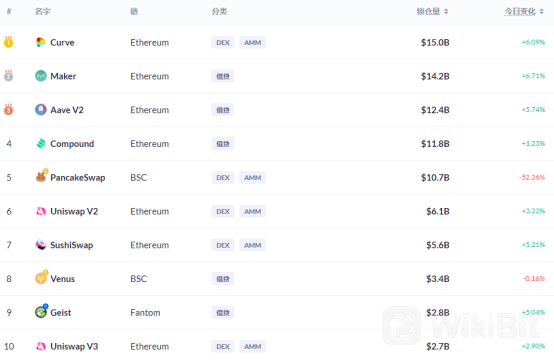Open the Uniswap V3 protocol link
This screenshot has width=554, height=362.
74,346
